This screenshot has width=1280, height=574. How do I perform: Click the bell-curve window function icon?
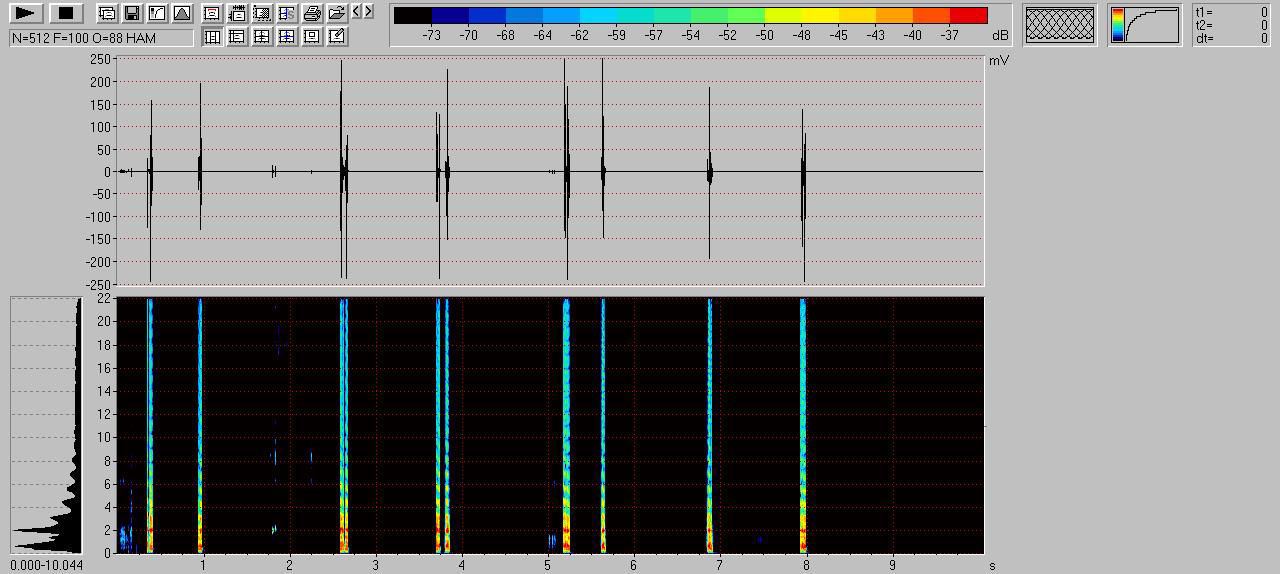pos(181,14)
